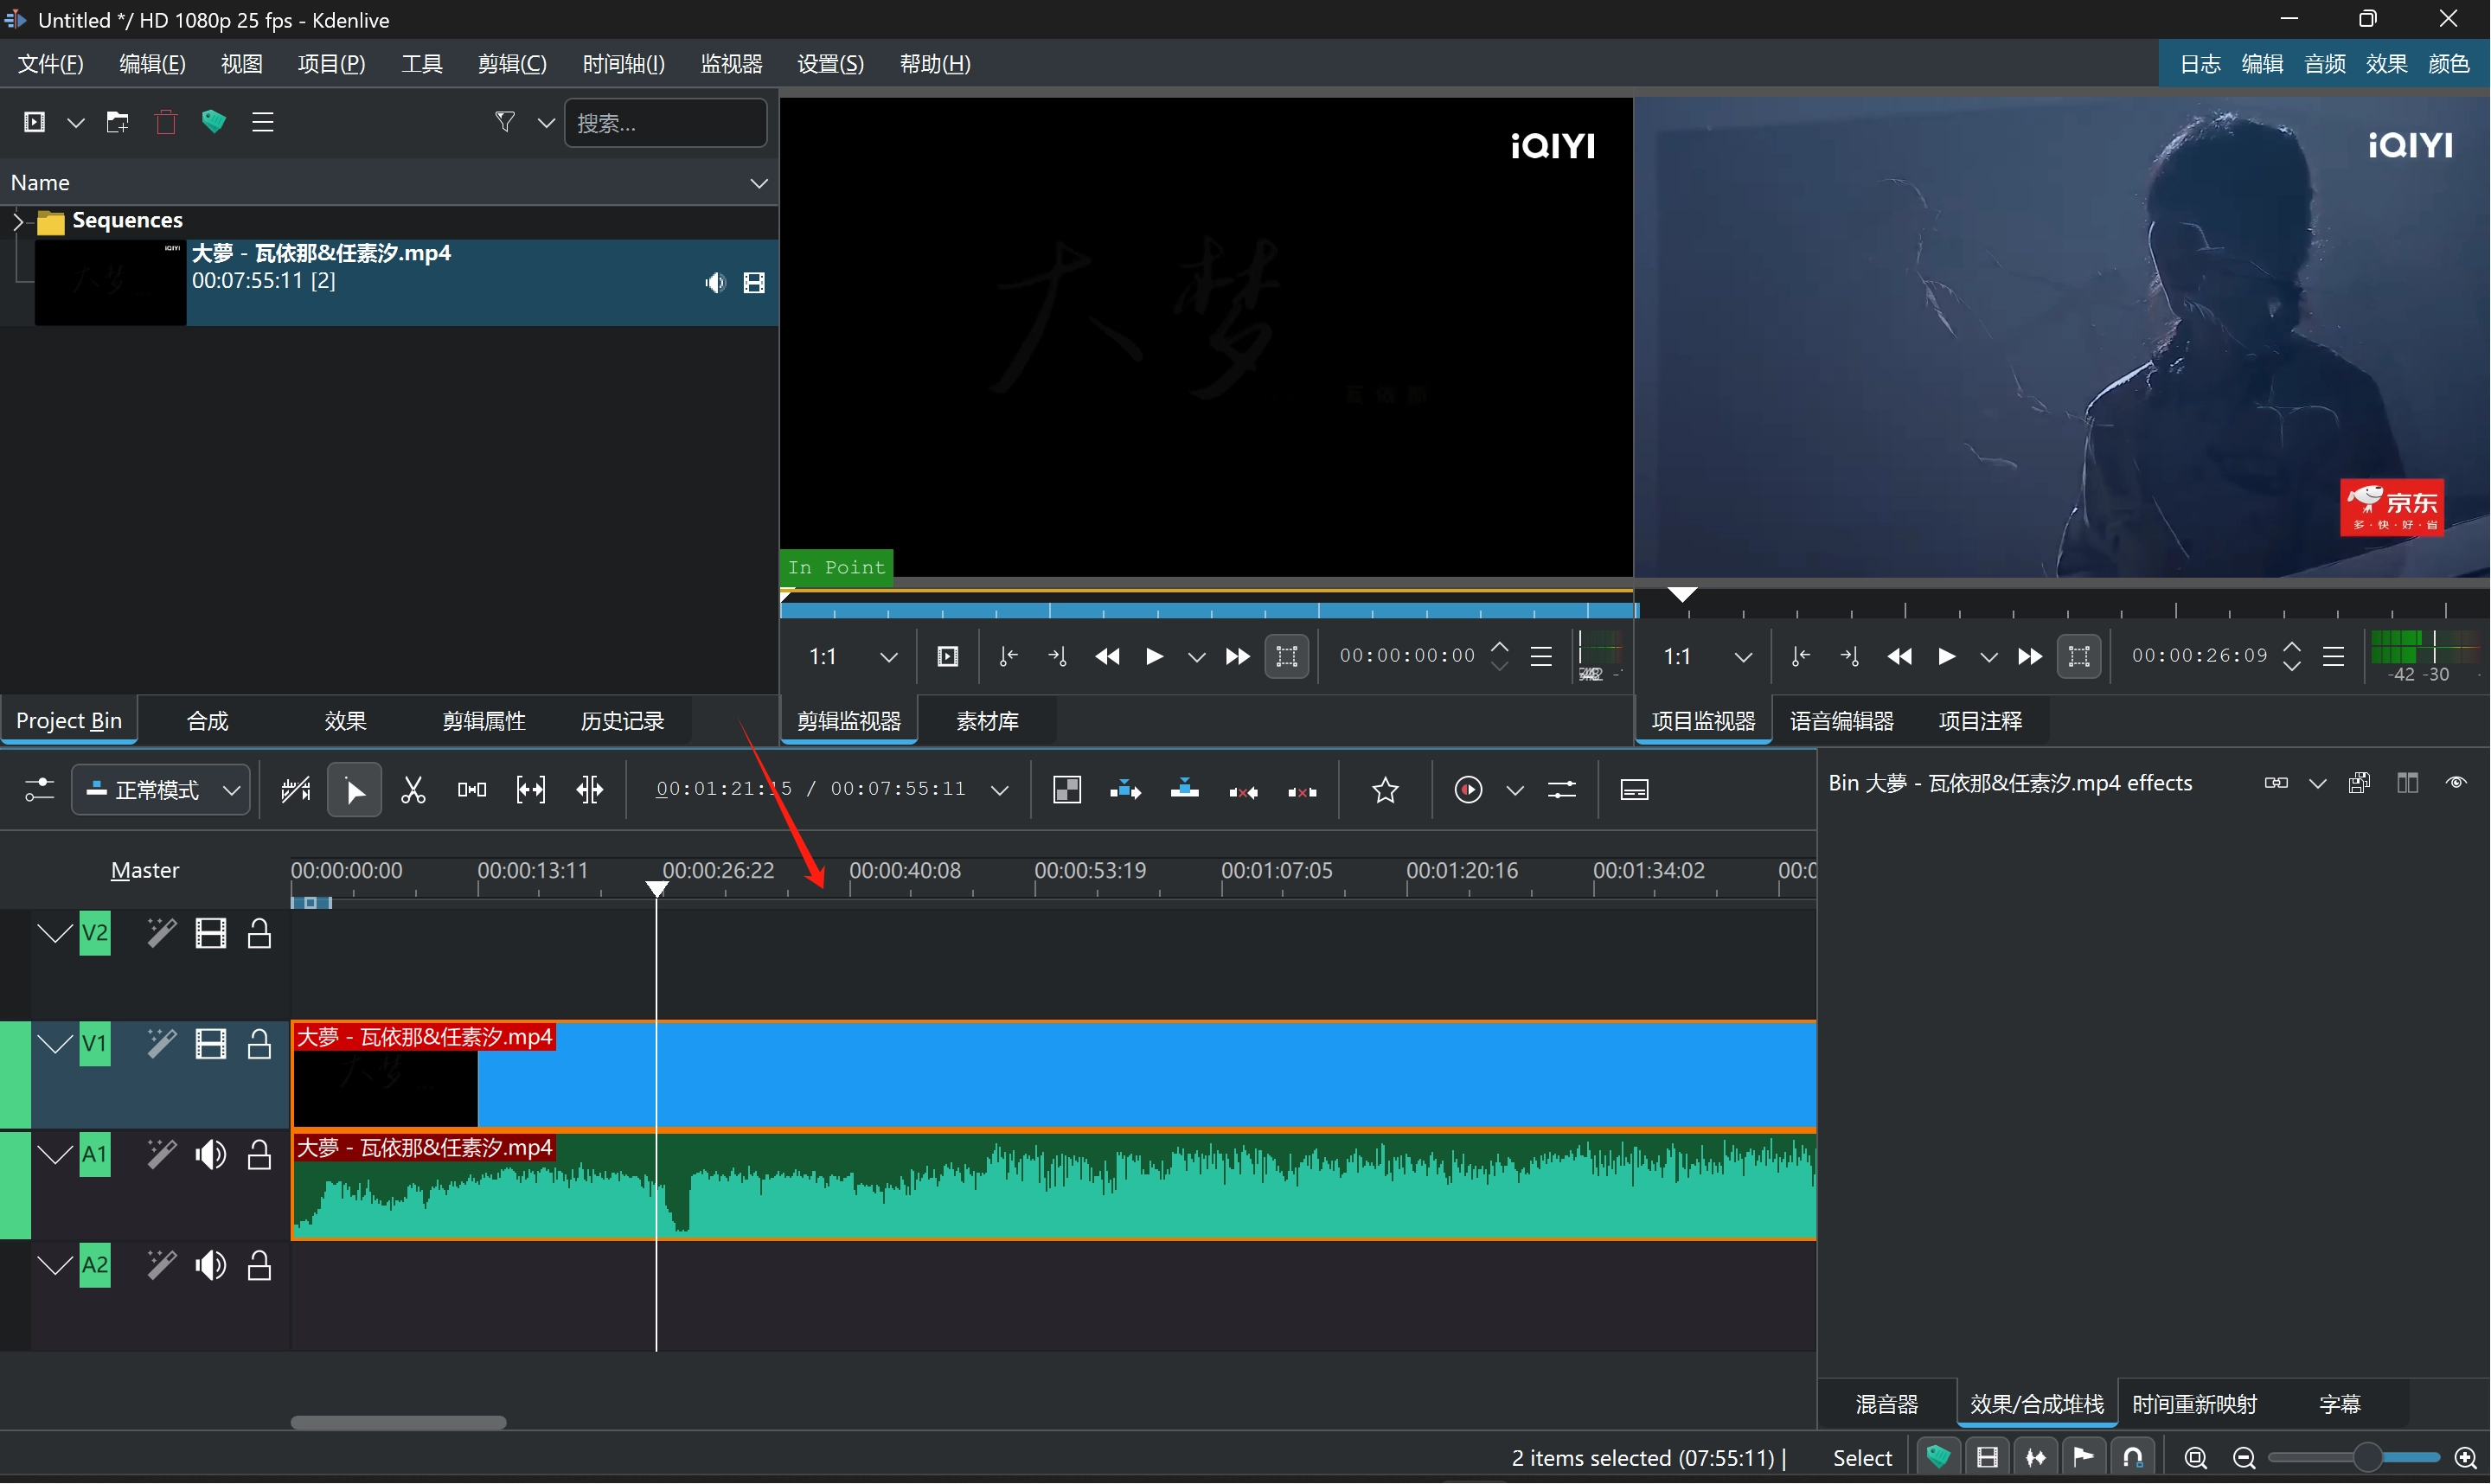Insert clip zone in timeline
Viewport: 2491px width, 1484px height.
point(1125,791)
